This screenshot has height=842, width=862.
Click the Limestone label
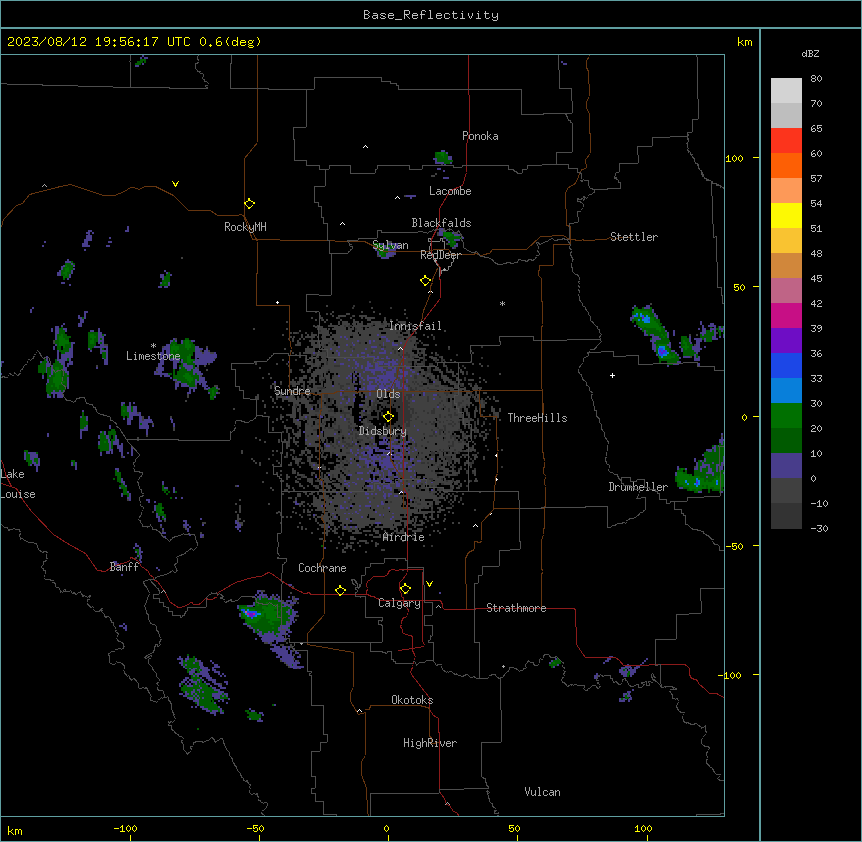click(153, 356)
